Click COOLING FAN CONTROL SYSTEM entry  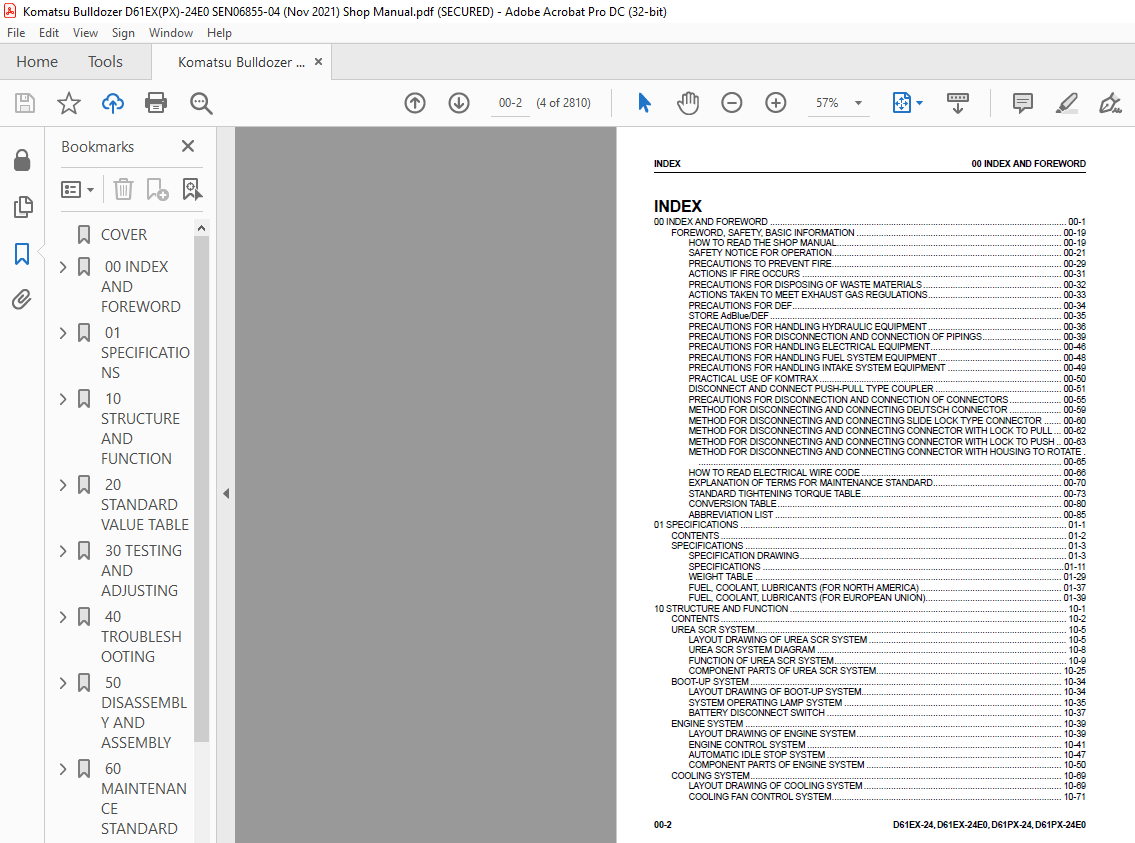759,797
